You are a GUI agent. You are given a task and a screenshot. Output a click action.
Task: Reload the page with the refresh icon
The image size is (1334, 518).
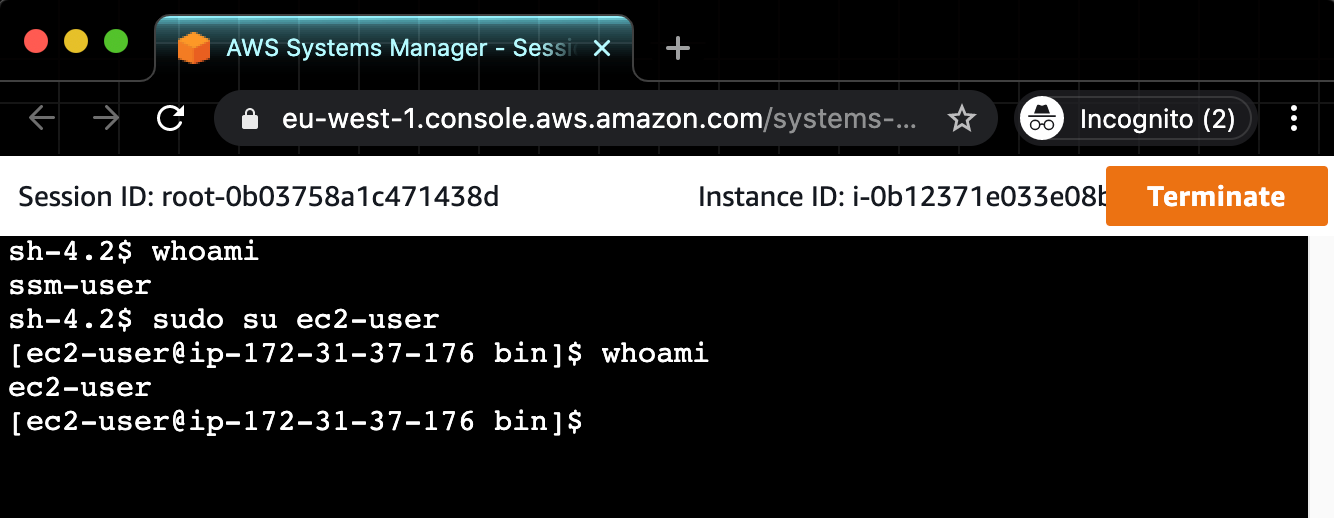171,119
